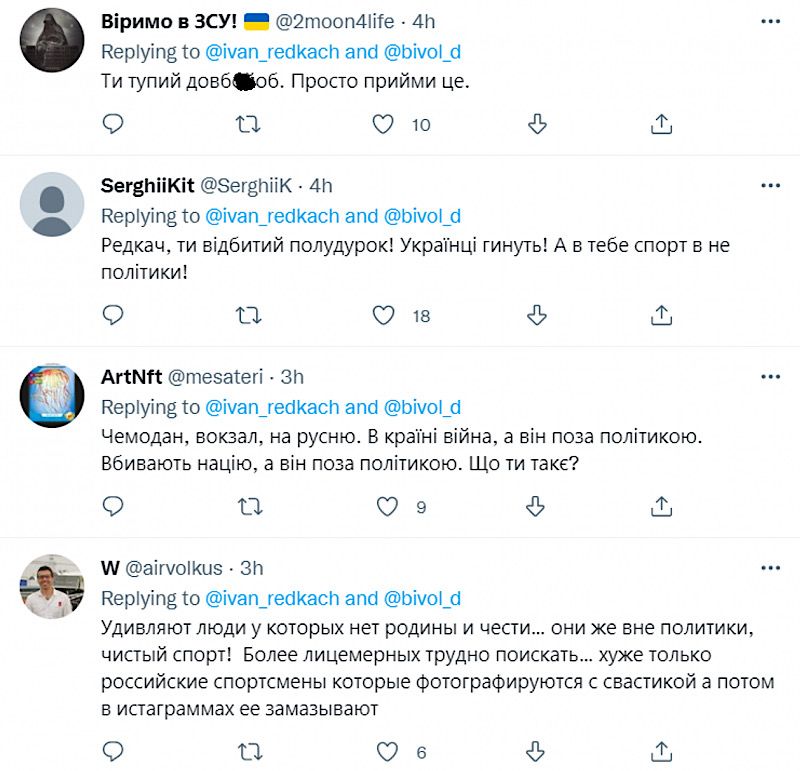Reply to the 2moon4life tweet
The width and height of the screenshot is (800, 771).
tap(113, 124)
